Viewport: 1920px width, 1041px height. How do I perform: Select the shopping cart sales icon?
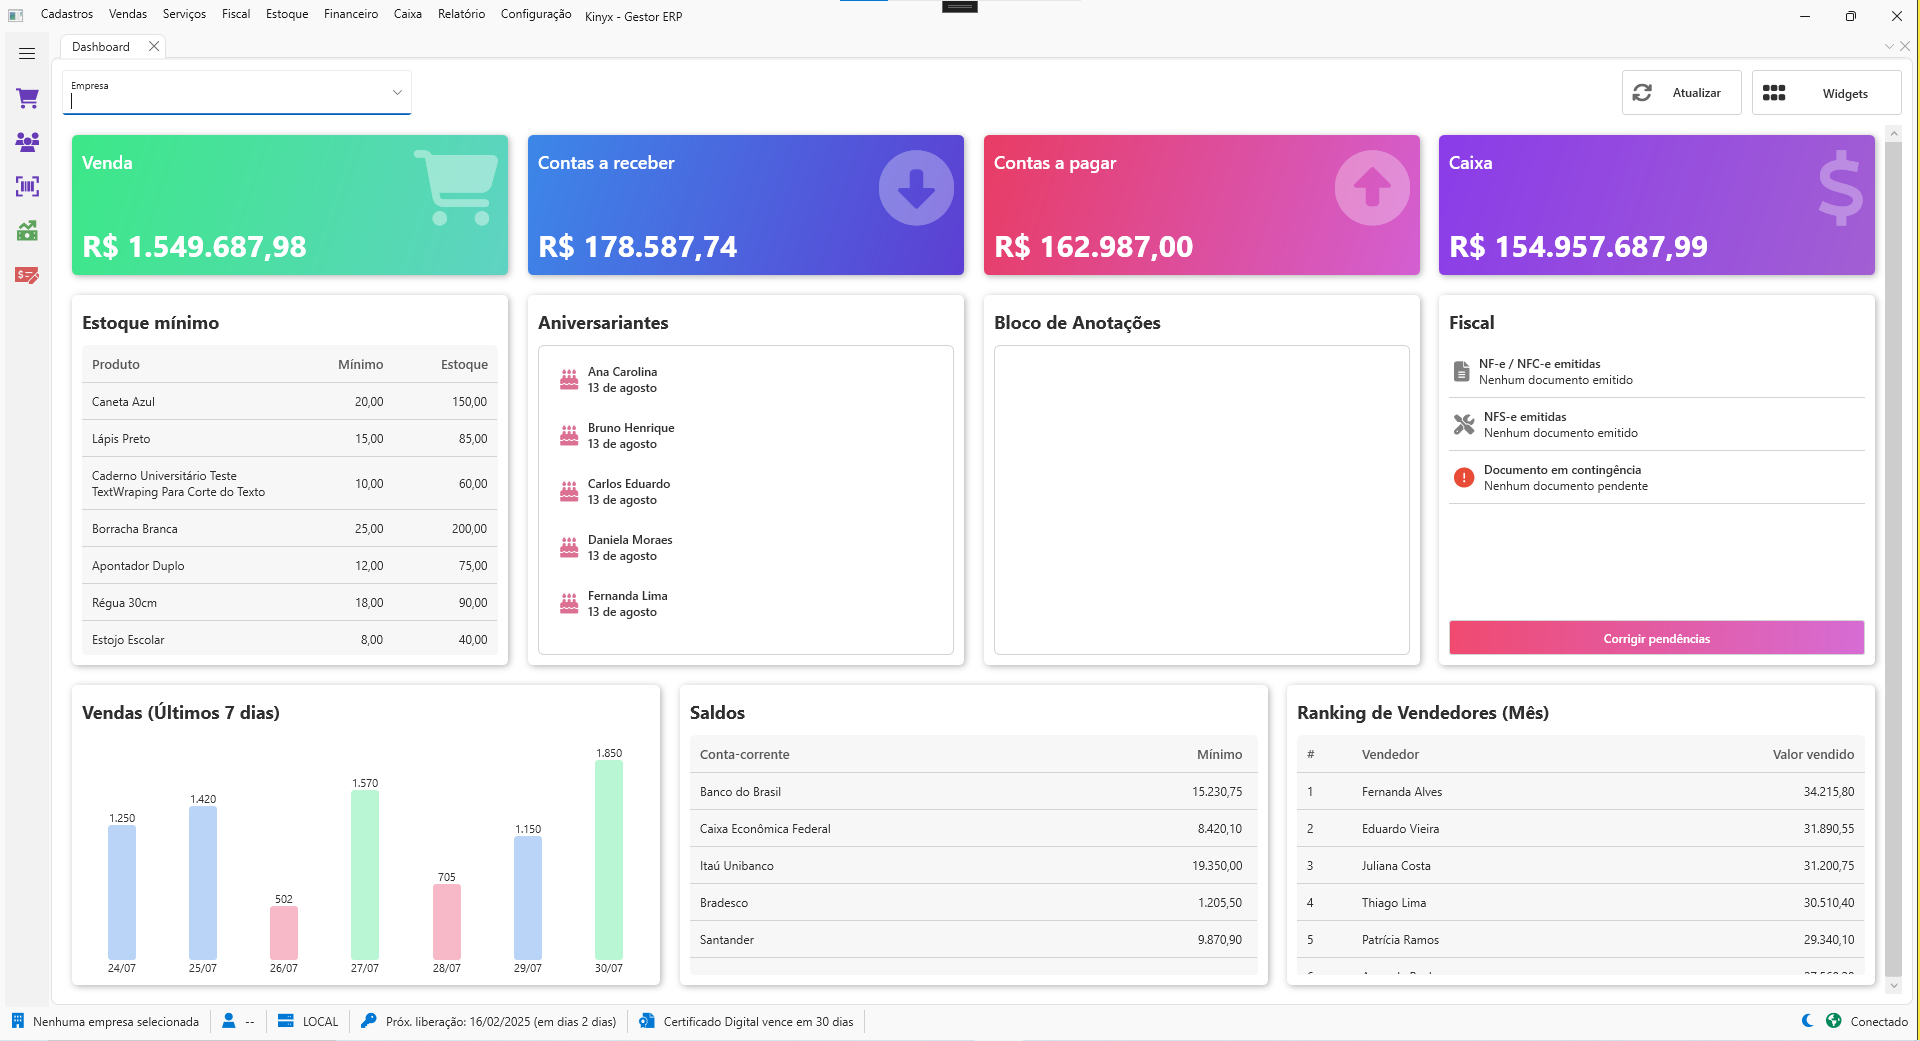click(x=27, y=97)
